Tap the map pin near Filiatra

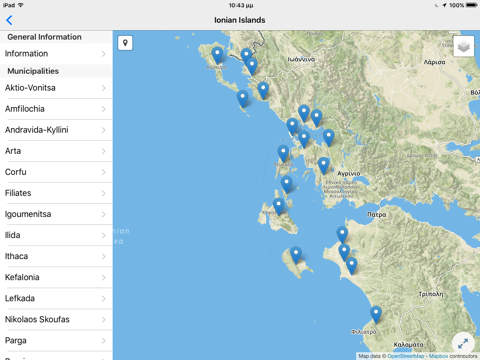[376, 315]
